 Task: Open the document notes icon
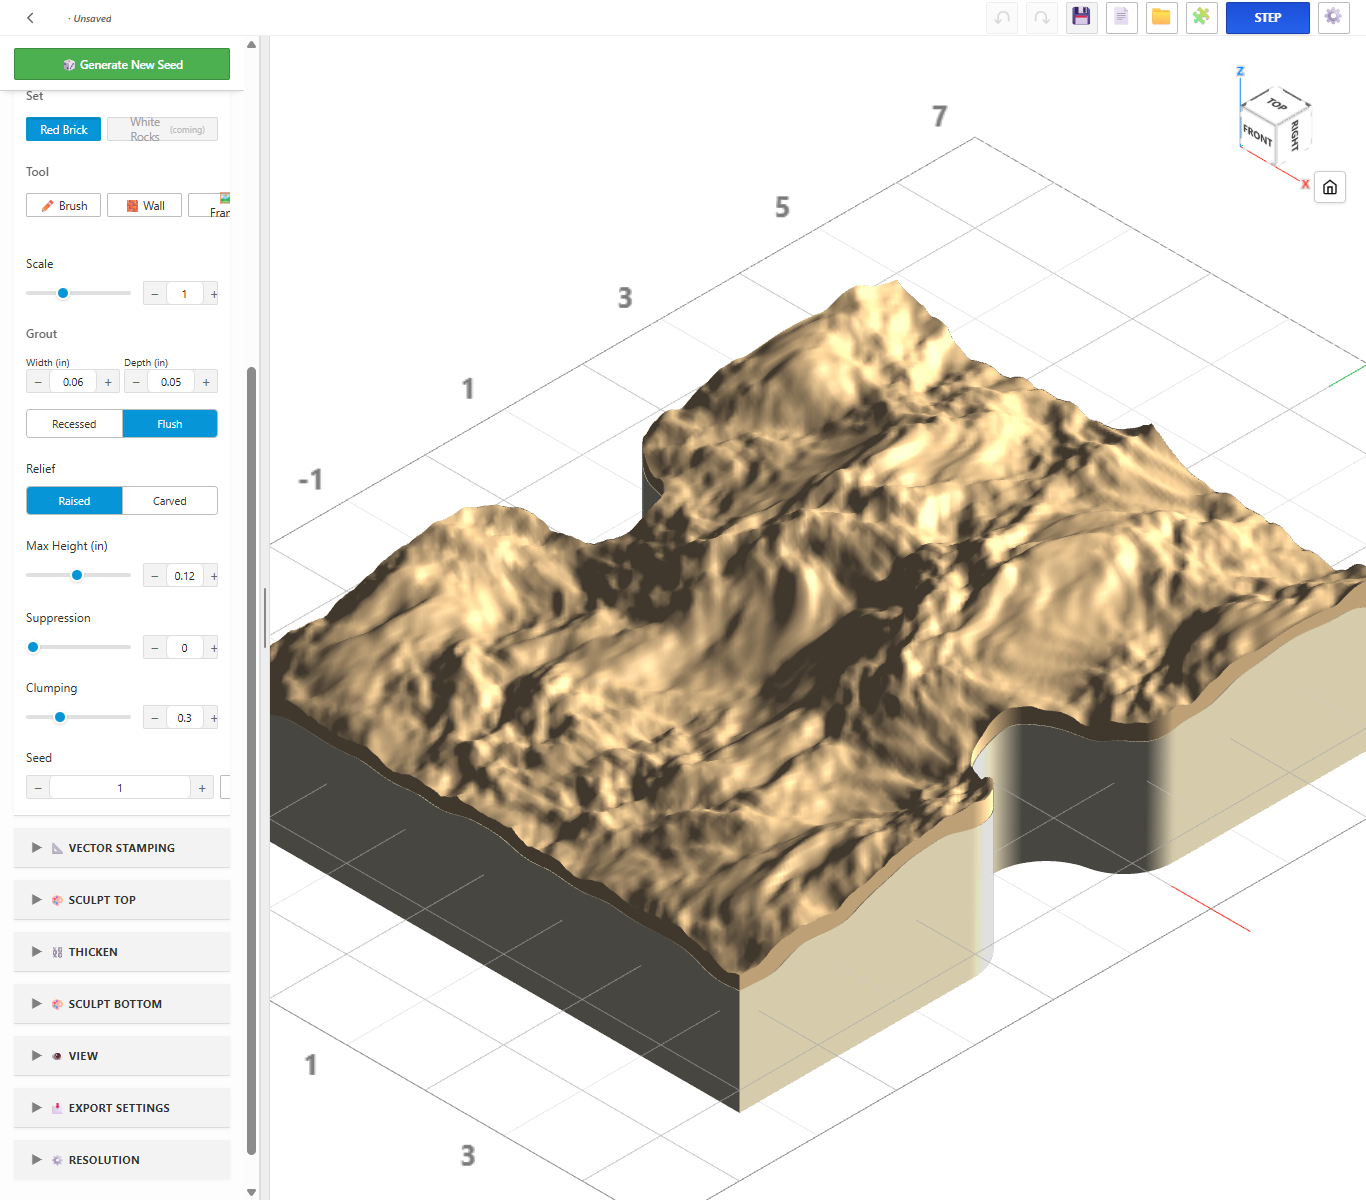[1121, 18]
